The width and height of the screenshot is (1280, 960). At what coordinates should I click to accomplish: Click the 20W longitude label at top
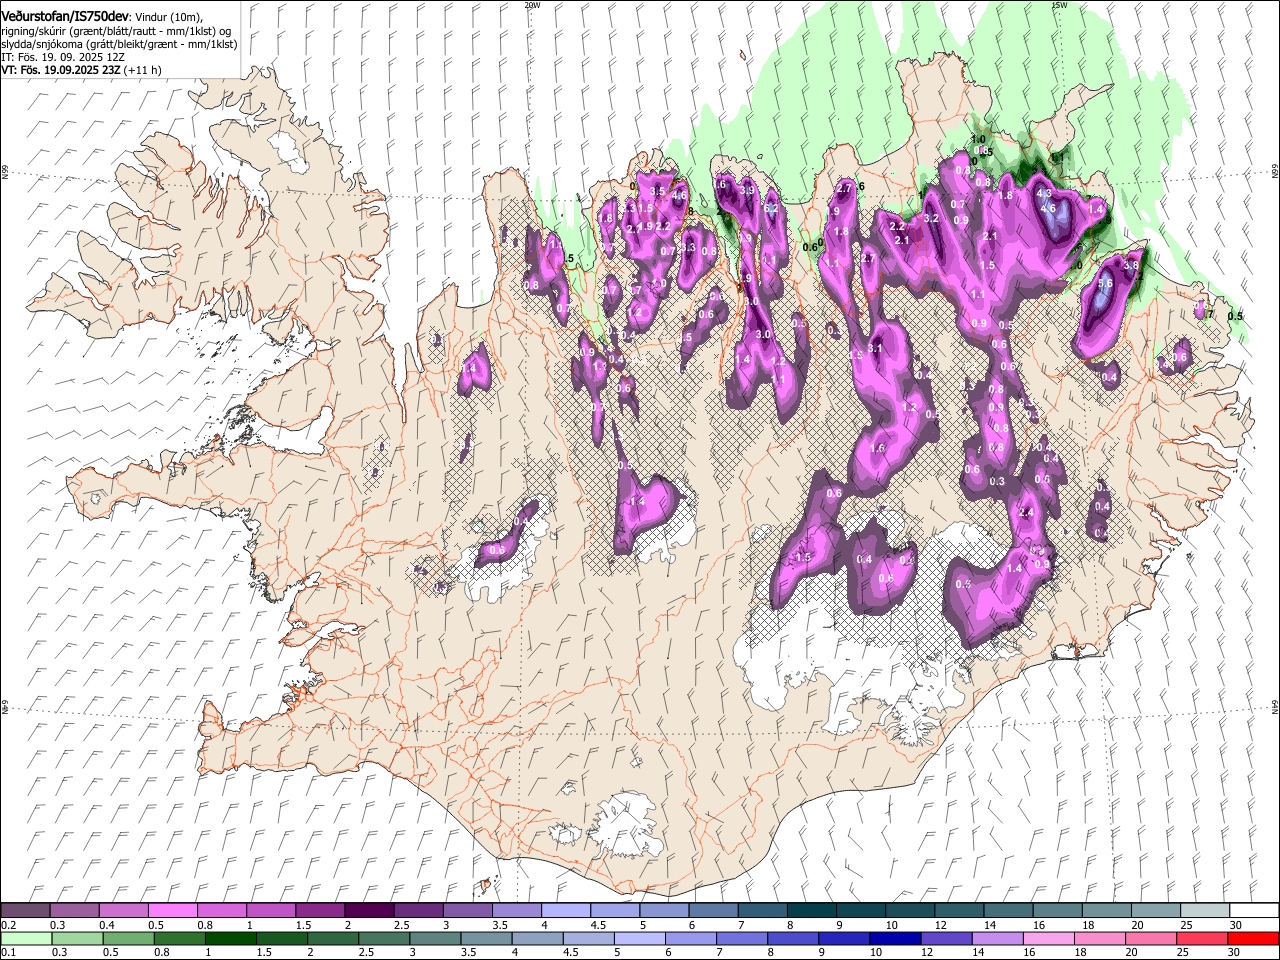click(532, 5)
